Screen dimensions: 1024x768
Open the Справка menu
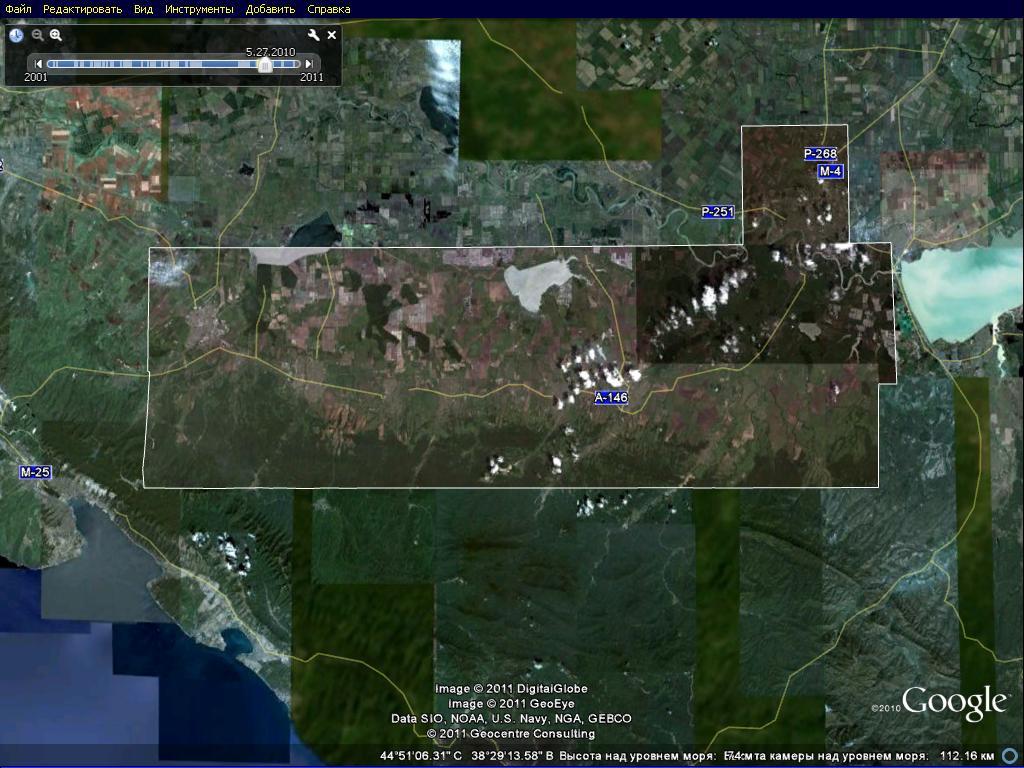coord(329,9)
